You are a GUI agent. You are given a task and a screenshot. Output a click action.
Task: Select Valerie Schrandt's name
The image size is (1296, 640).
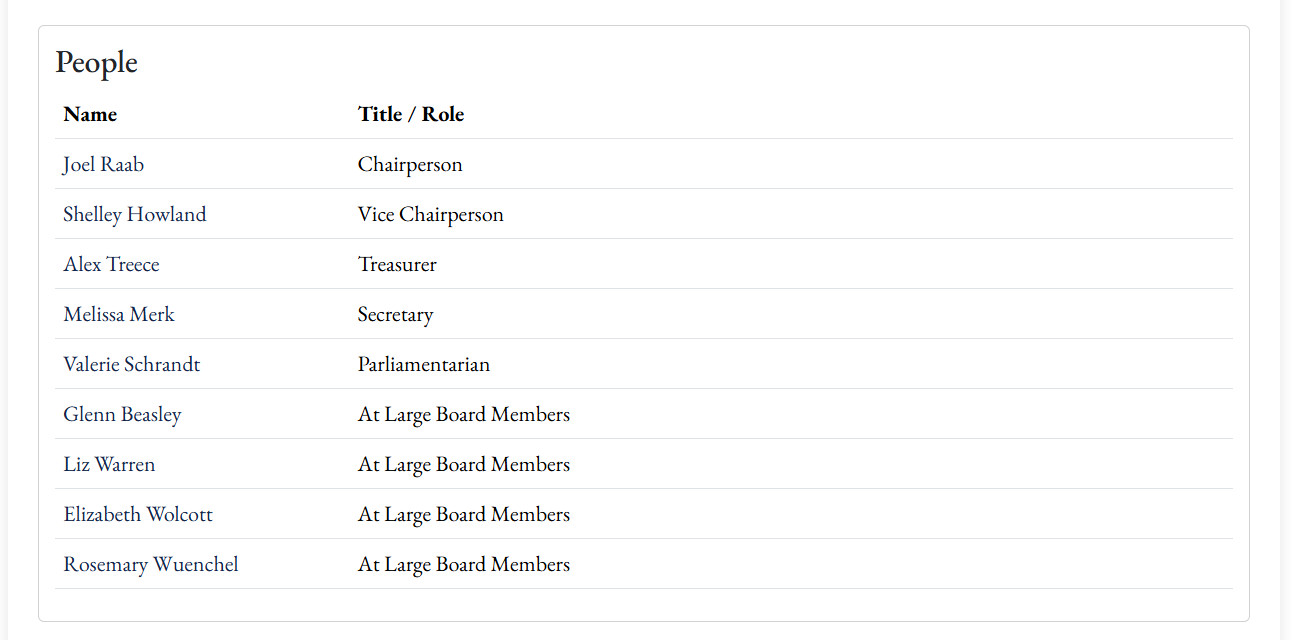point(132,364)
